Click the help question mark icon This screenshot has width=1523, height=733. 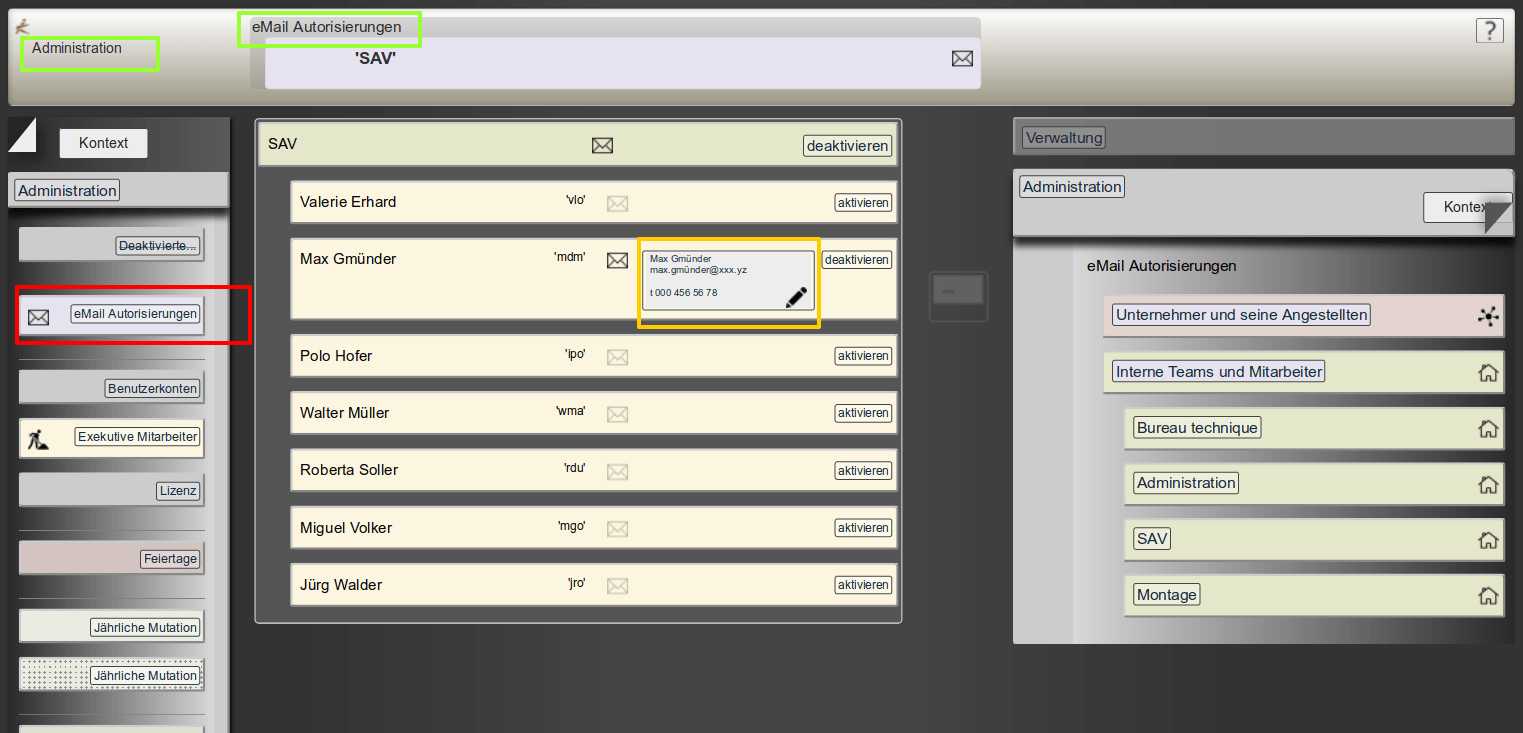pyautogui.click(x=1489, y=31)
